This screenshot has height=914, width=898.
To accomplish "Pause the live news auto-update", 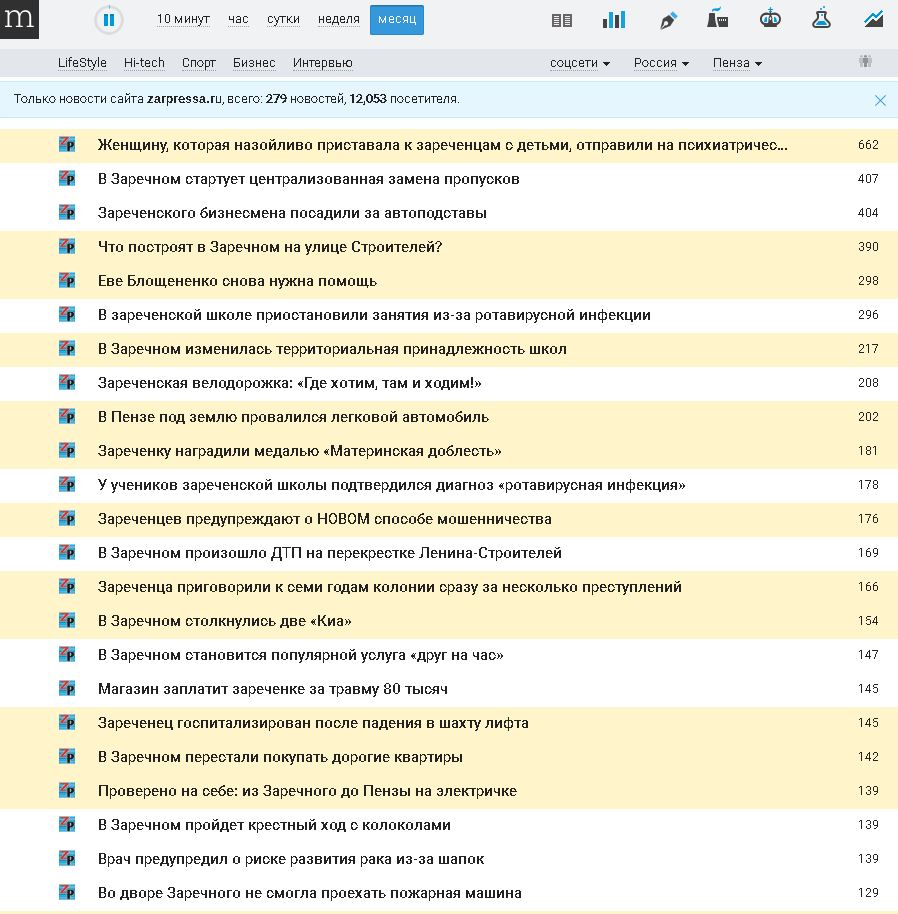I will tap(109, 20).
